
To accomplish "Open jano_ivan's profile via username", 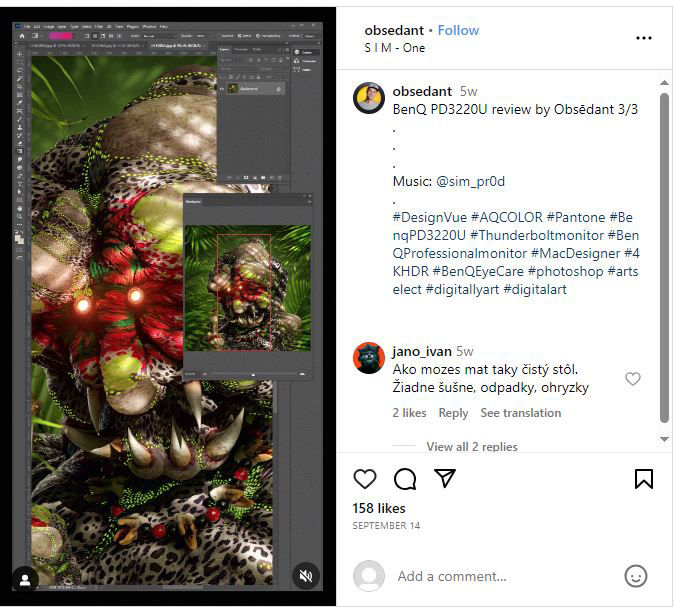I will tap(422, 351).
